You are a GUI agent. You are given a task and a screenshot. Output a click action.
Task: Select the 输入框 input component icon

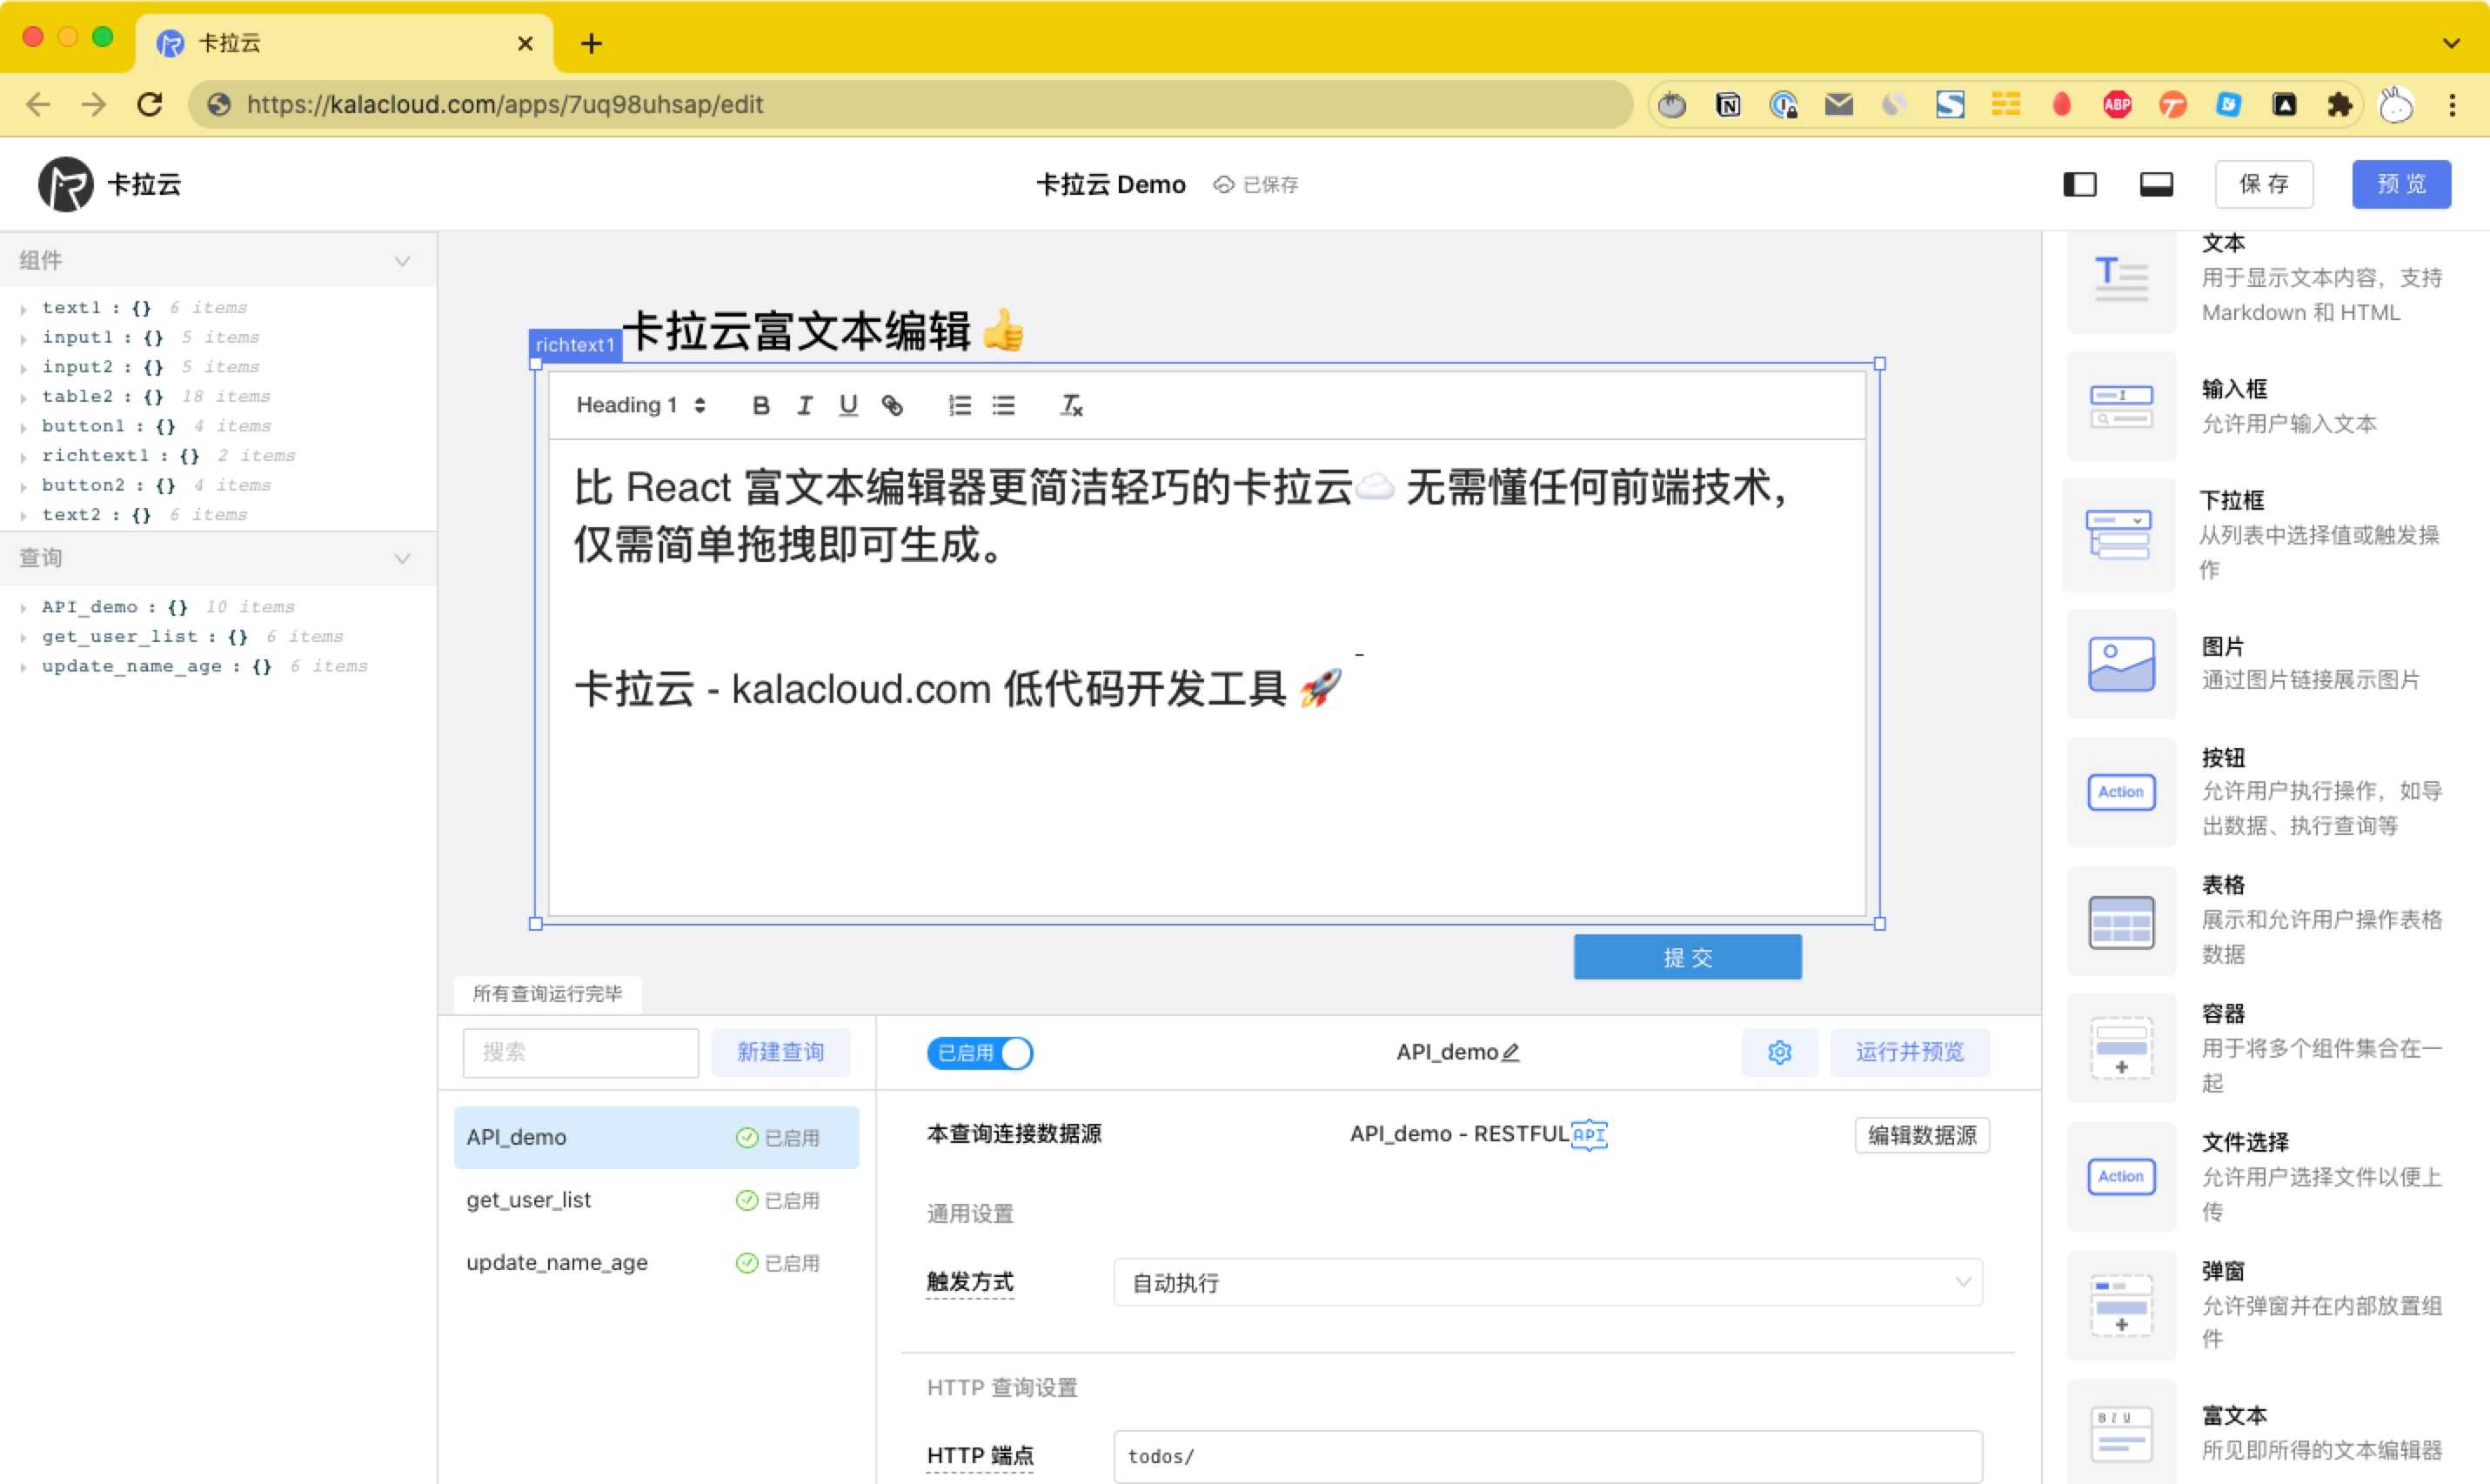pyautogui.click(x=2121, y=406)
